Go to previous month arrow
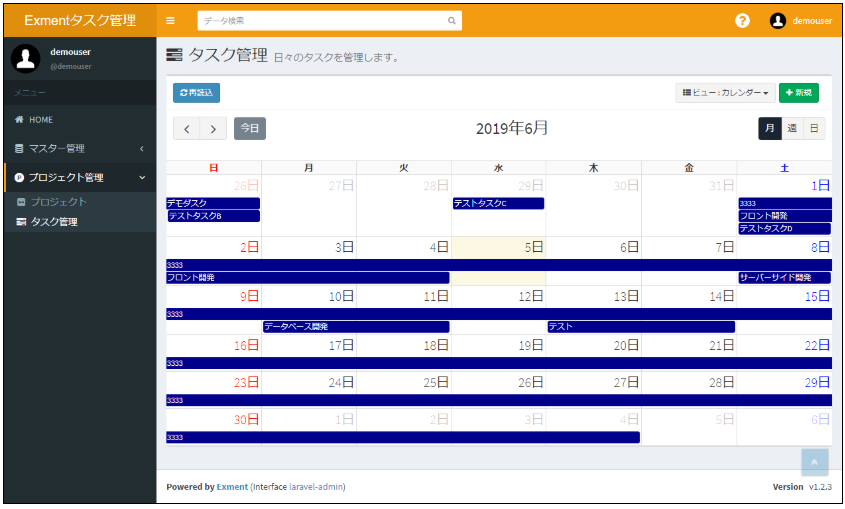Screen dimensions: 845x509 point(186,129)
